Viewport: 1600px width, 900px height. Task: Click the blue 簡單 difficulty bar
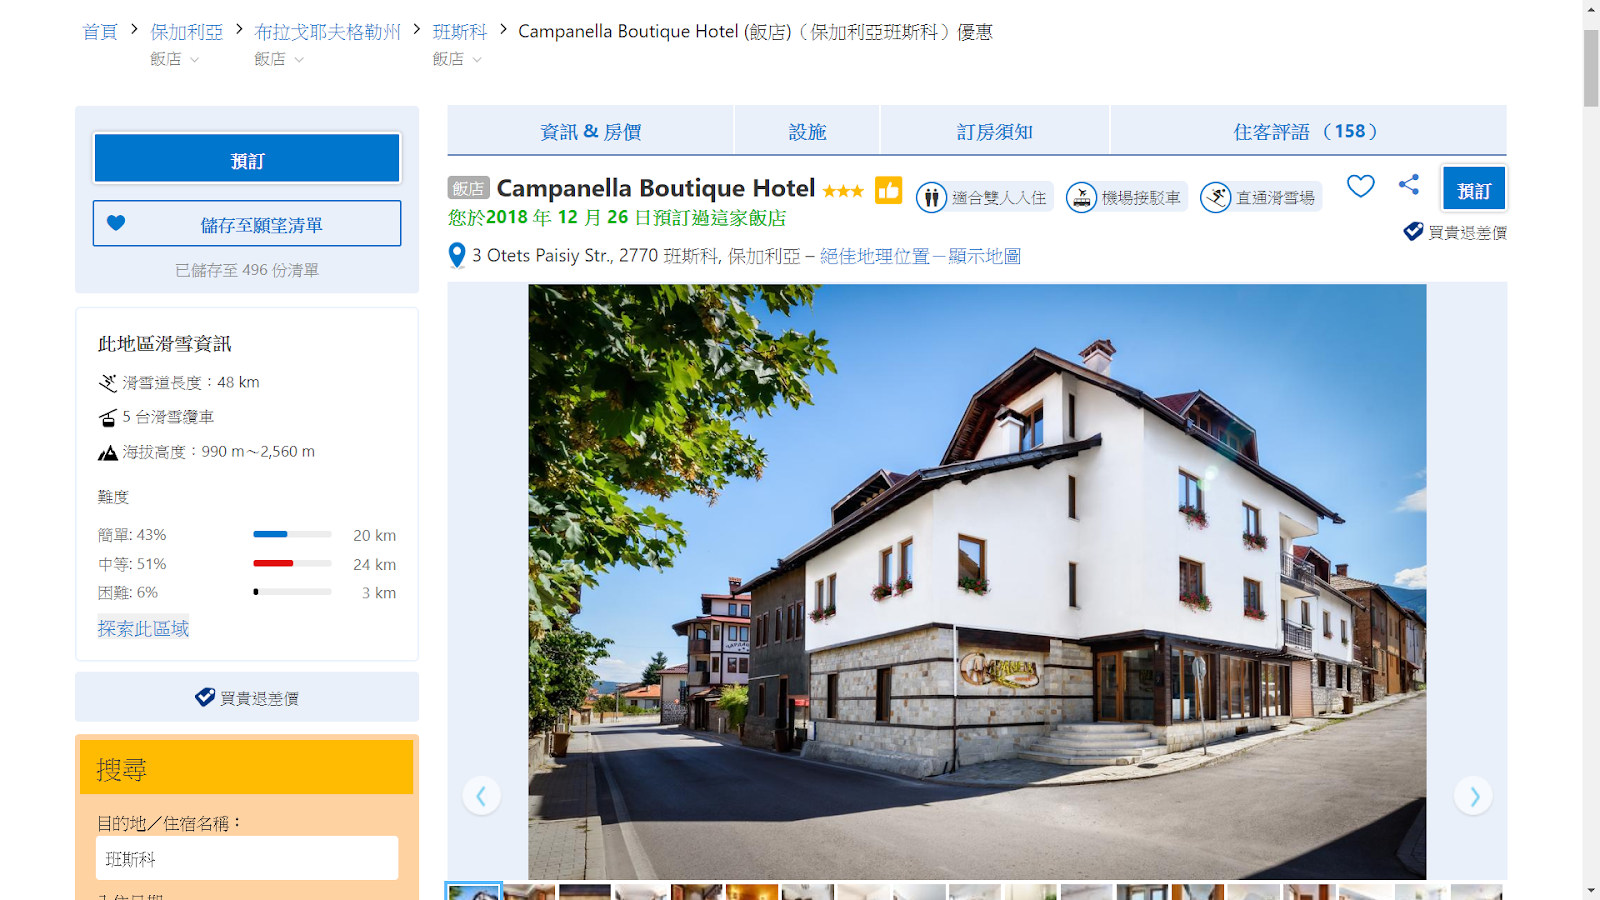point(270,535)
